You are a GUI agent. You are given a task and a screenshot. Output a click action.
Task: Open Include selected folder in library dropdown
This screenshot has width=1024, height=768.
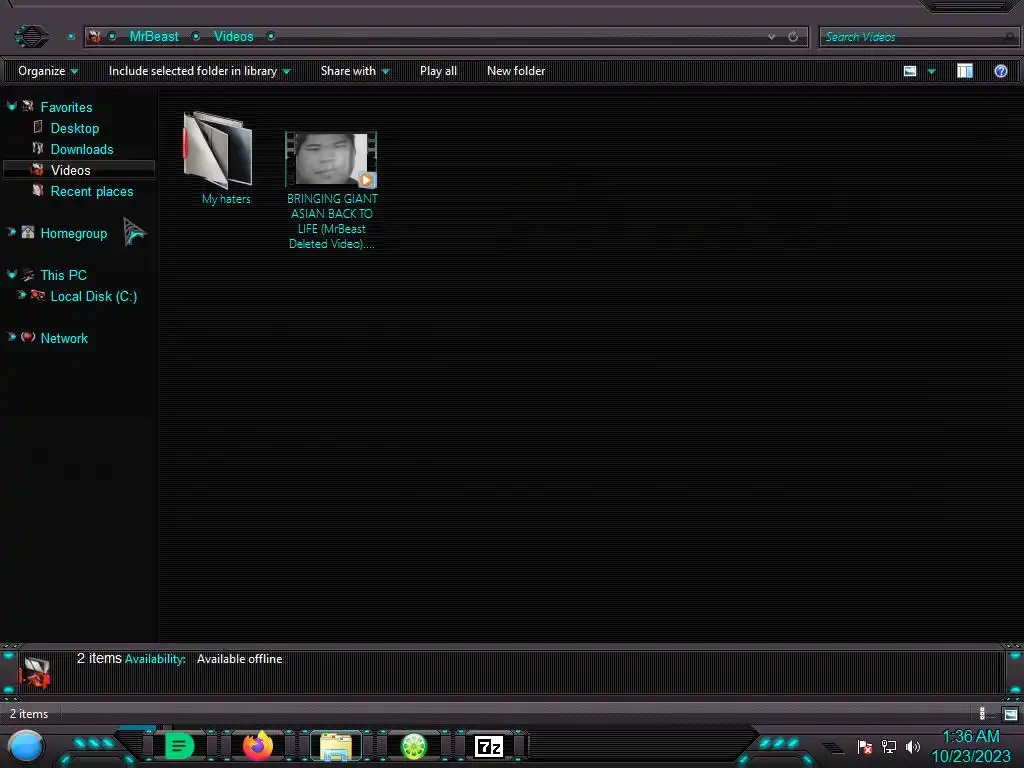(x=199, y=71)
